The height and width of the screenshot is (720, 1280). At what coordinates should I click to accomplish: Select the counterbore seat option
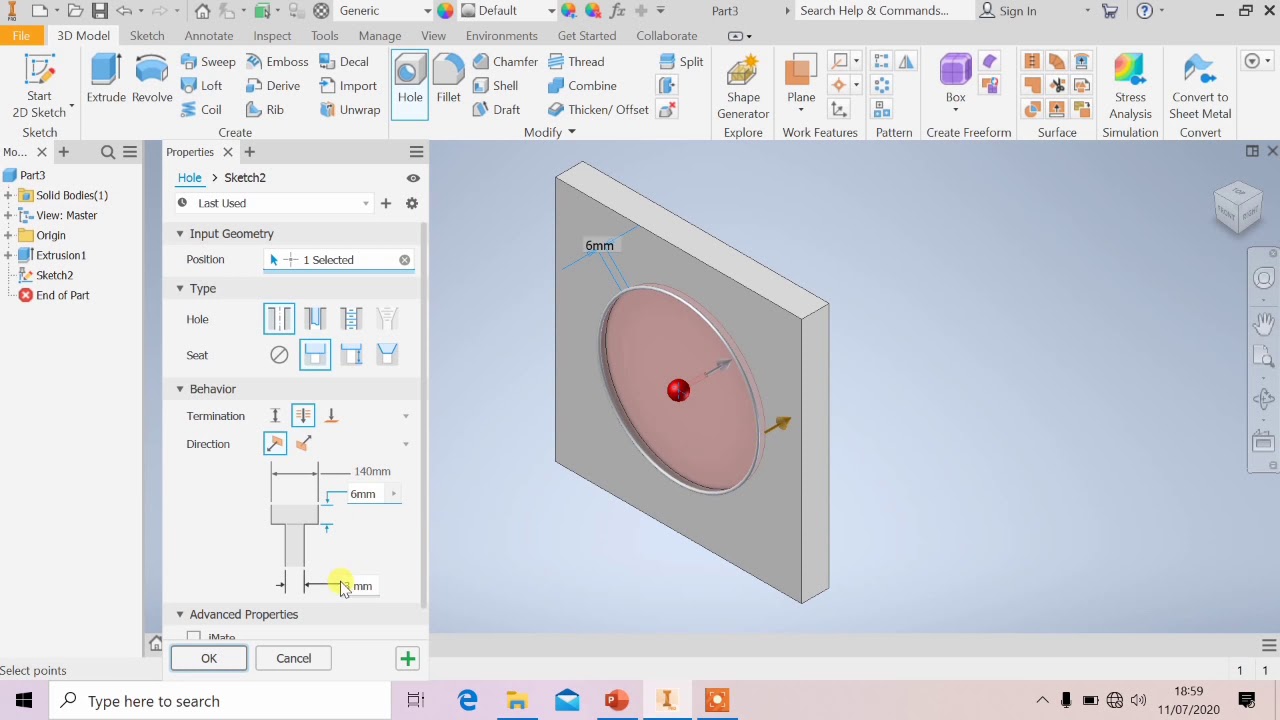click(x=315, y=355)
